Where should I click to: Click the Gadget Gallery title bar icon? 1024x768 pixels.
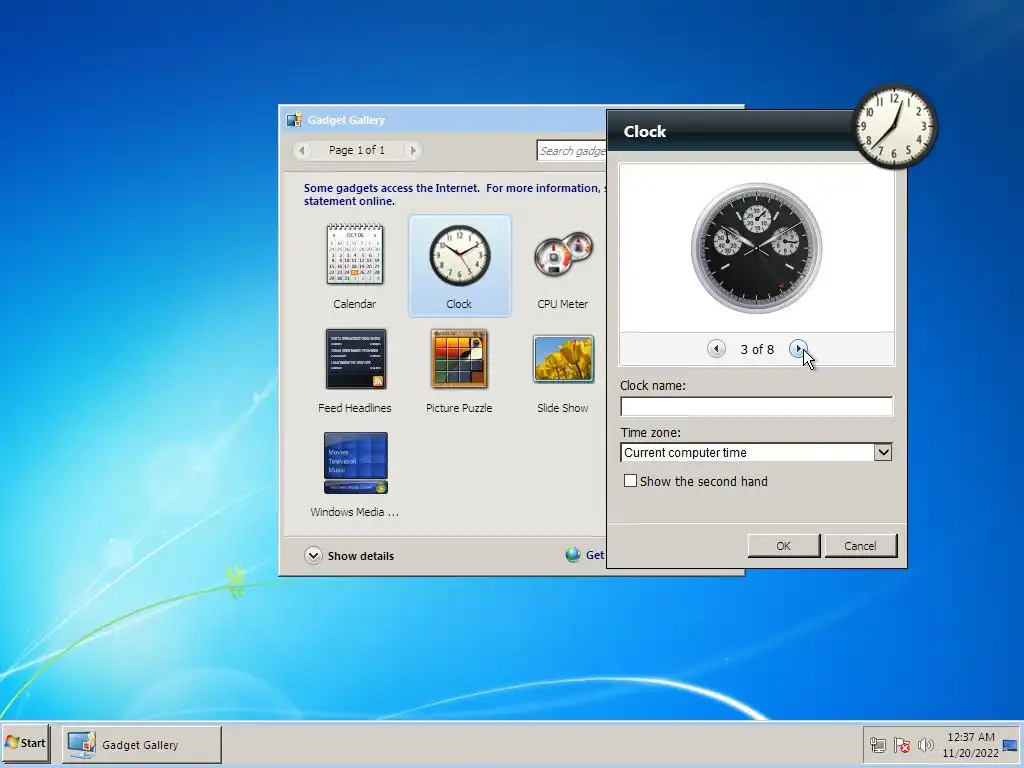point(294,120)
